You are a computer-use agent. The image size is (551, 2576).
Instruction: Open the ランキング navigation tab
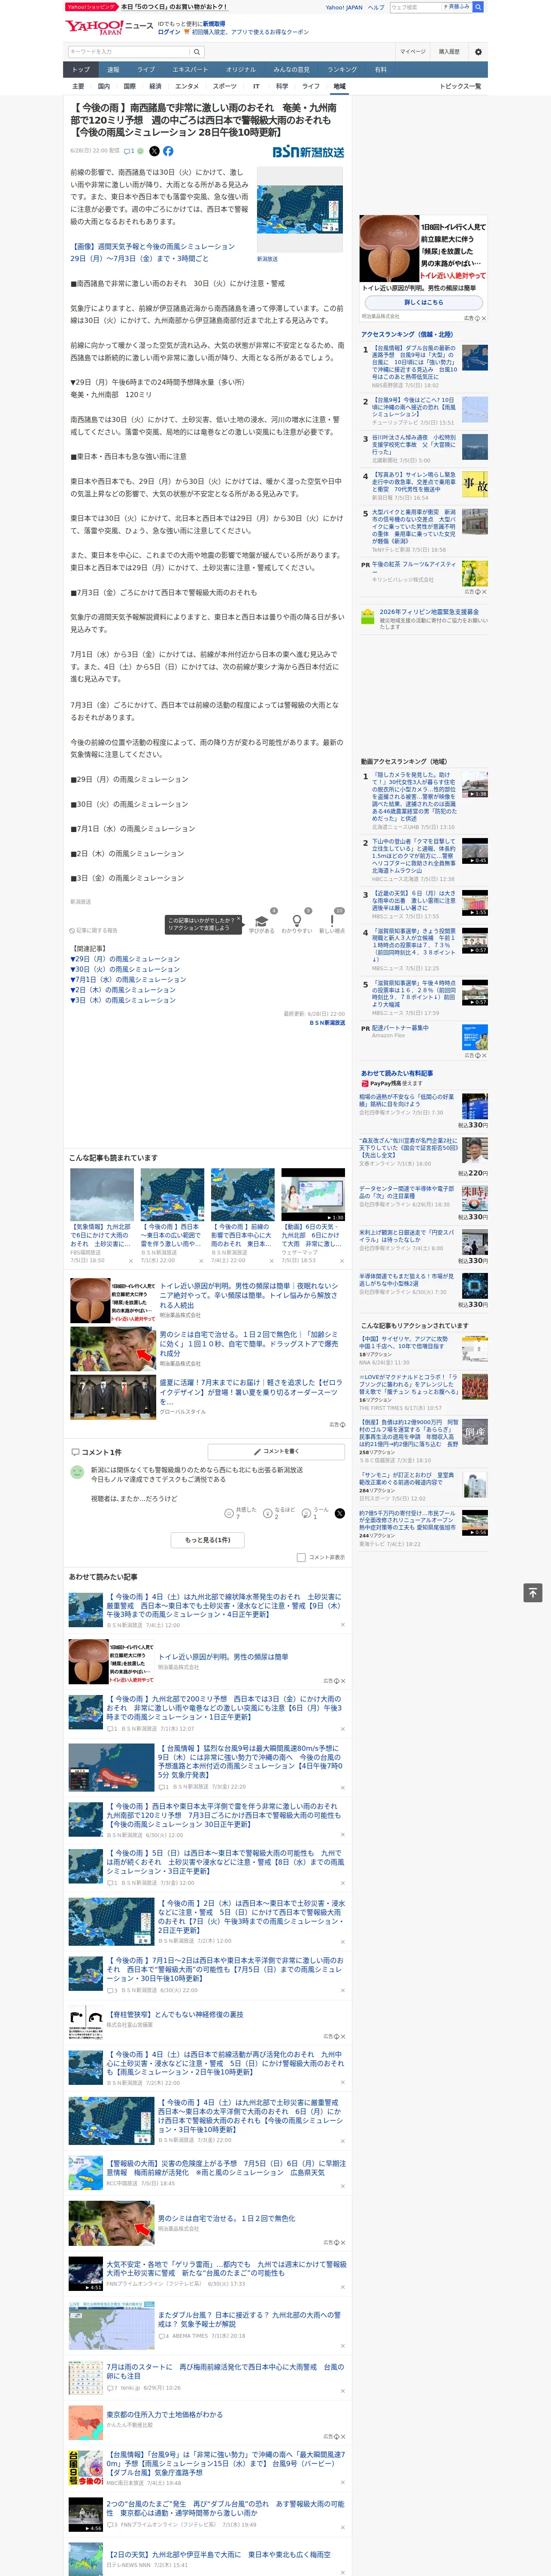342,70
